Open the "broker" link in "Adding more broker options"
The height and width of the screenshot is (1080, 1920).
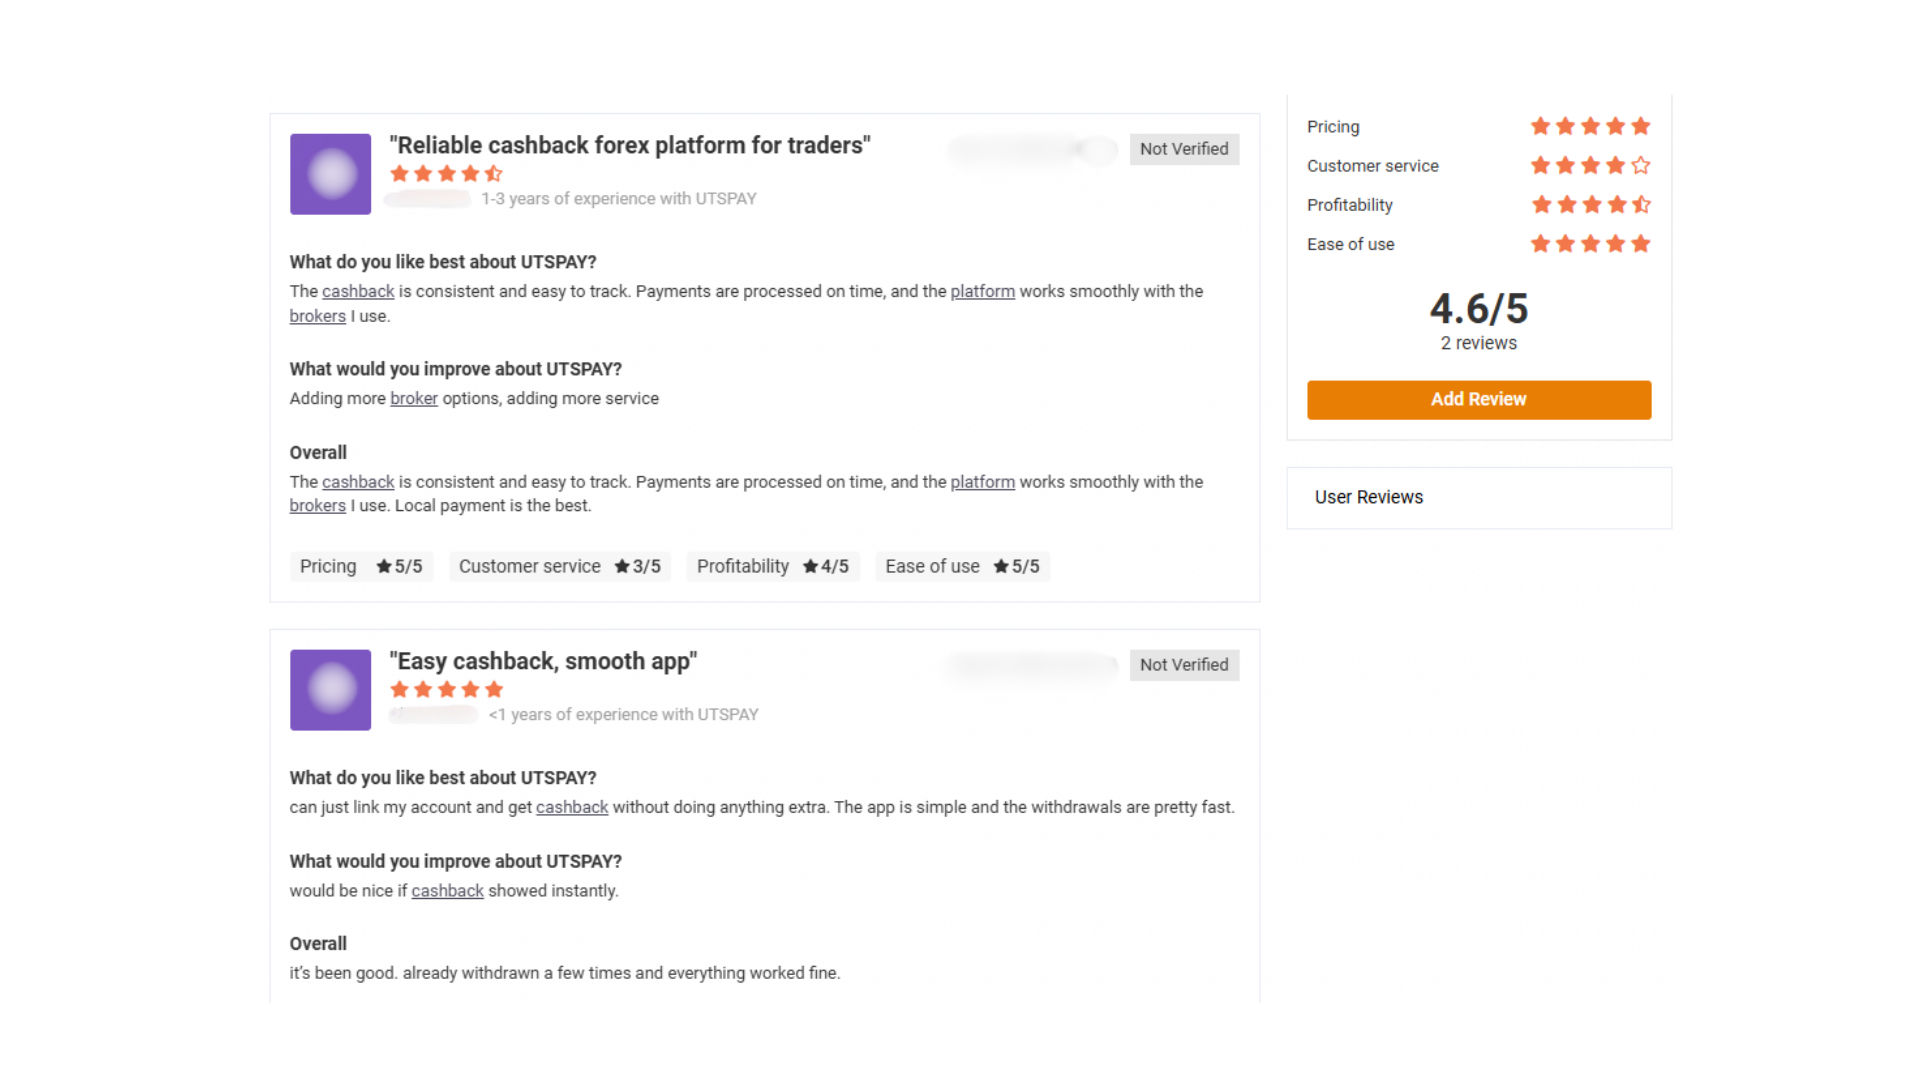point(413,398)
